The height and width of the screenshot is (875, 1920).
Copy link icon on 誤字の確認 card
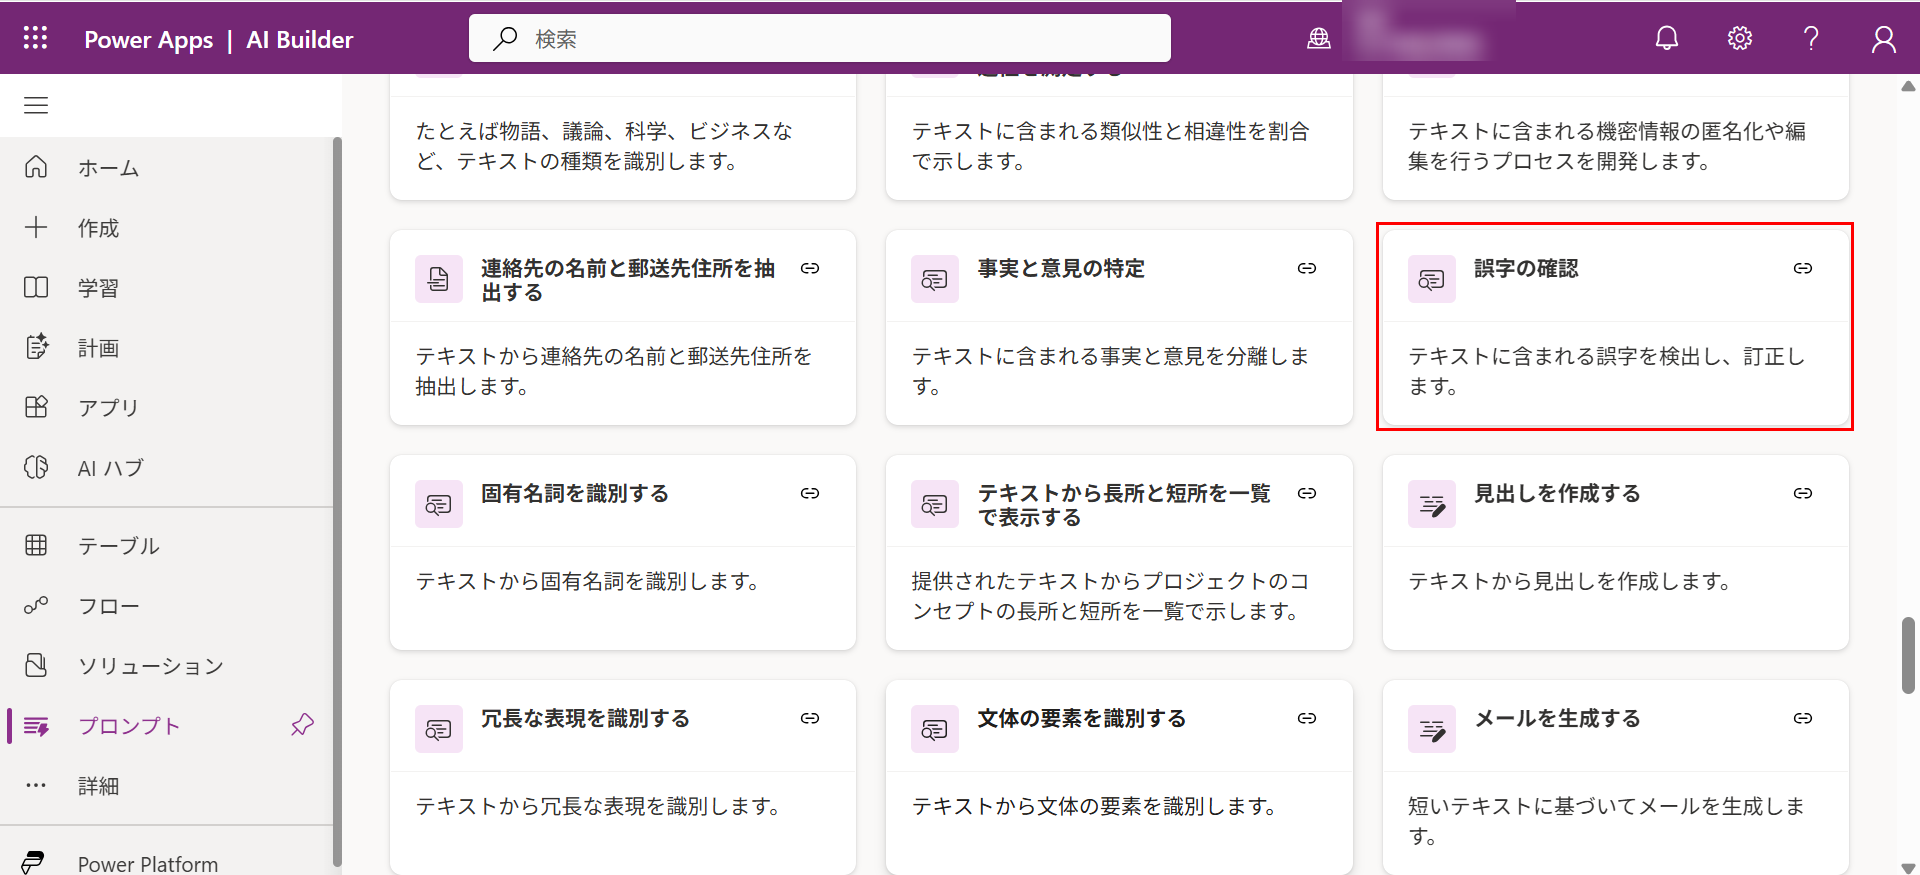1802,268
